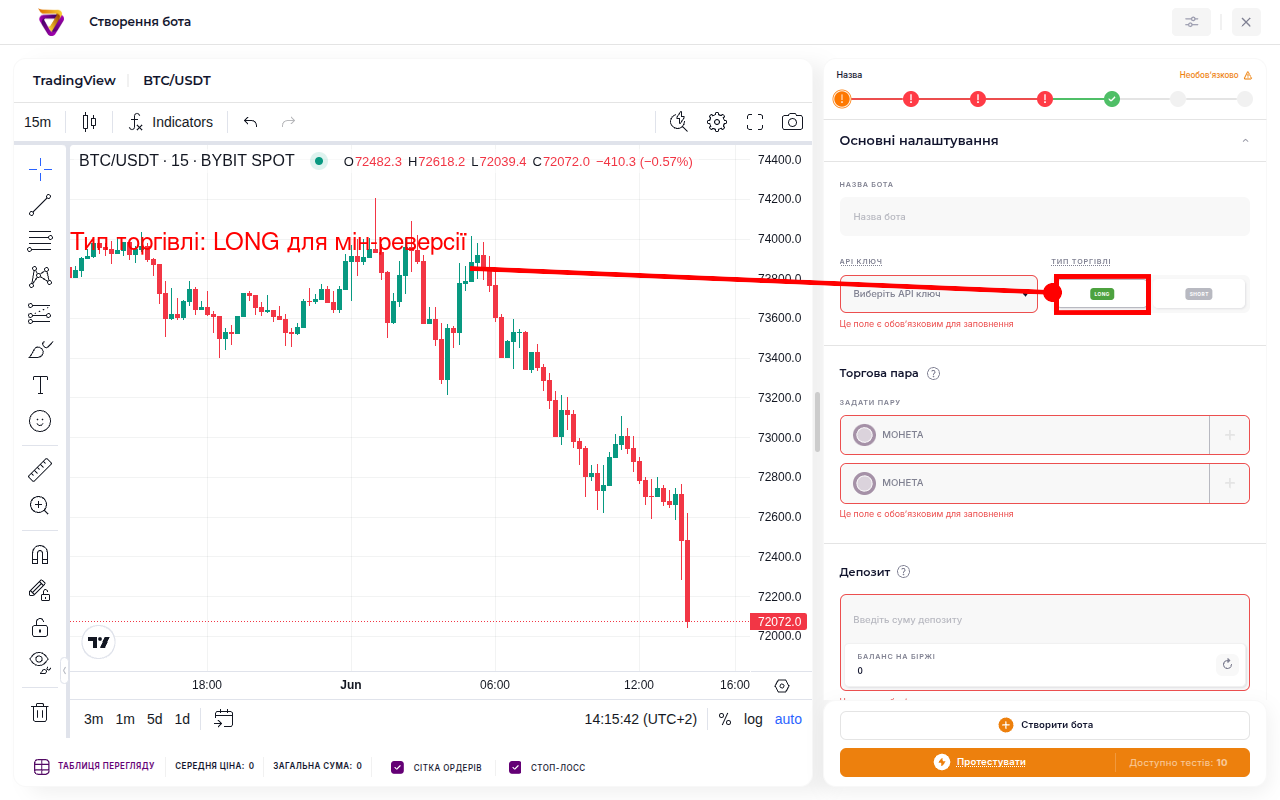Click the Створити бота button
This screenshot has height=800, width=1280.
click(1045, 725)
